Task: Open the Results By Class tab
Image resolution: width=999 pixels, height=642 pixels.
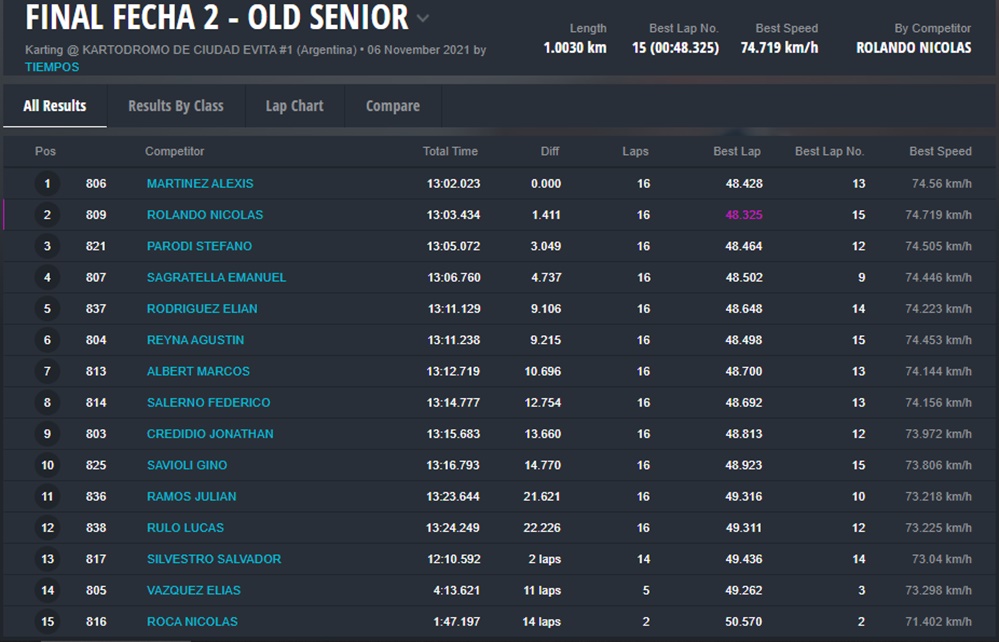Action: pos(175,106)
